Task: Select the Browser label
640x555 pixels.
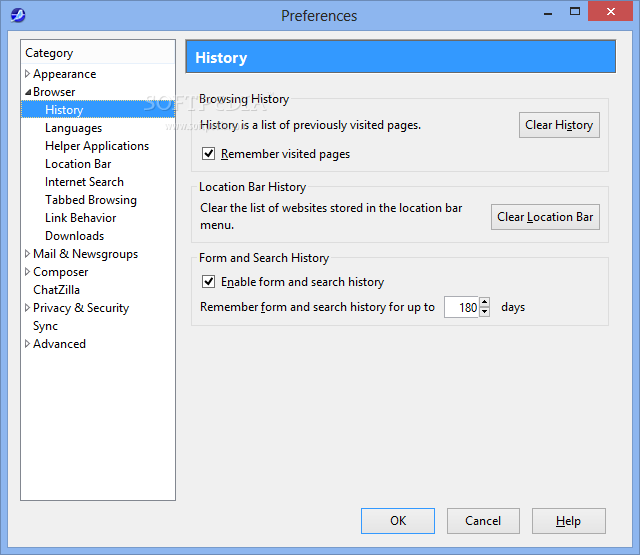Action: click(x=54, y=92)
